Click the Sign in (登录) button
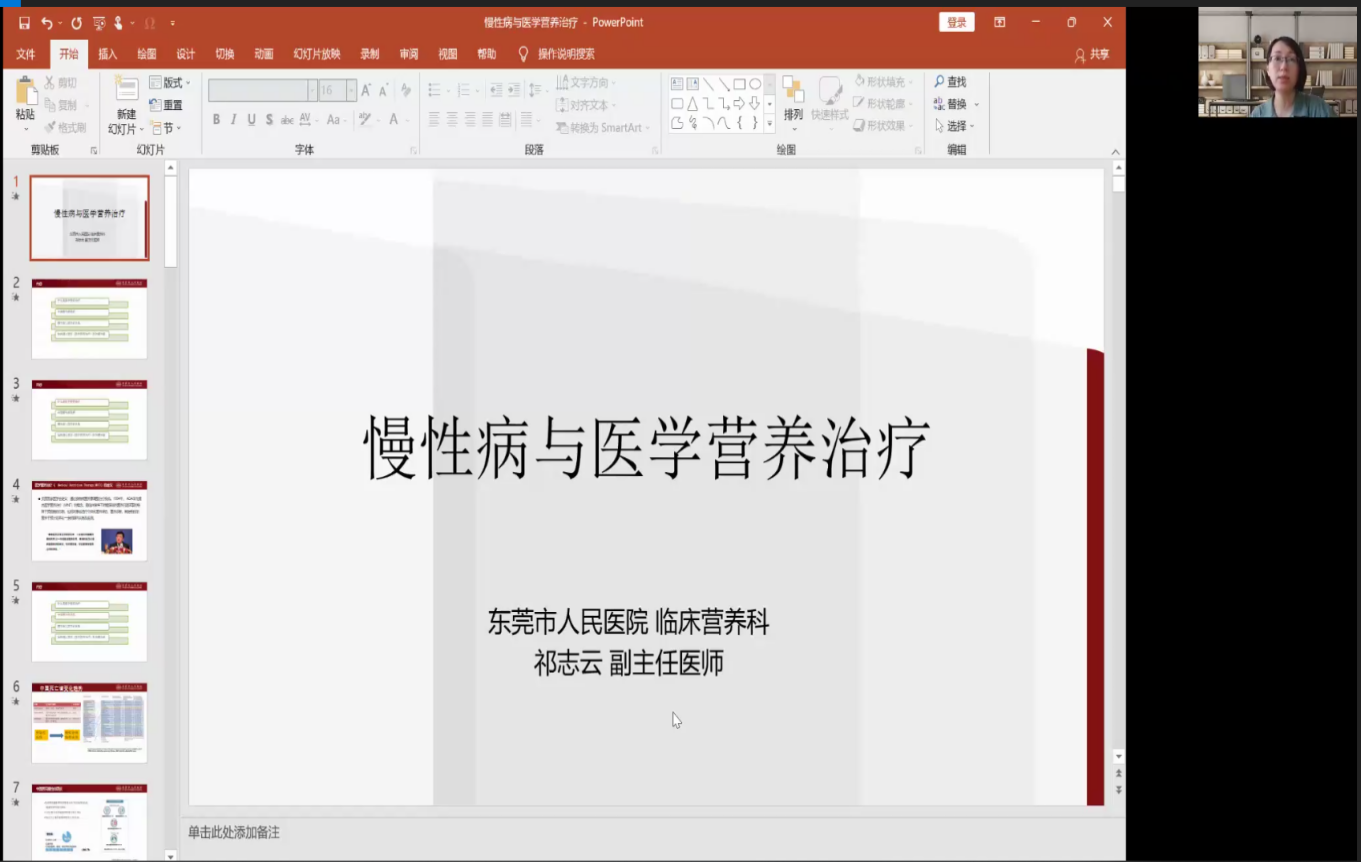1361x862 pixels. (956, 23)
